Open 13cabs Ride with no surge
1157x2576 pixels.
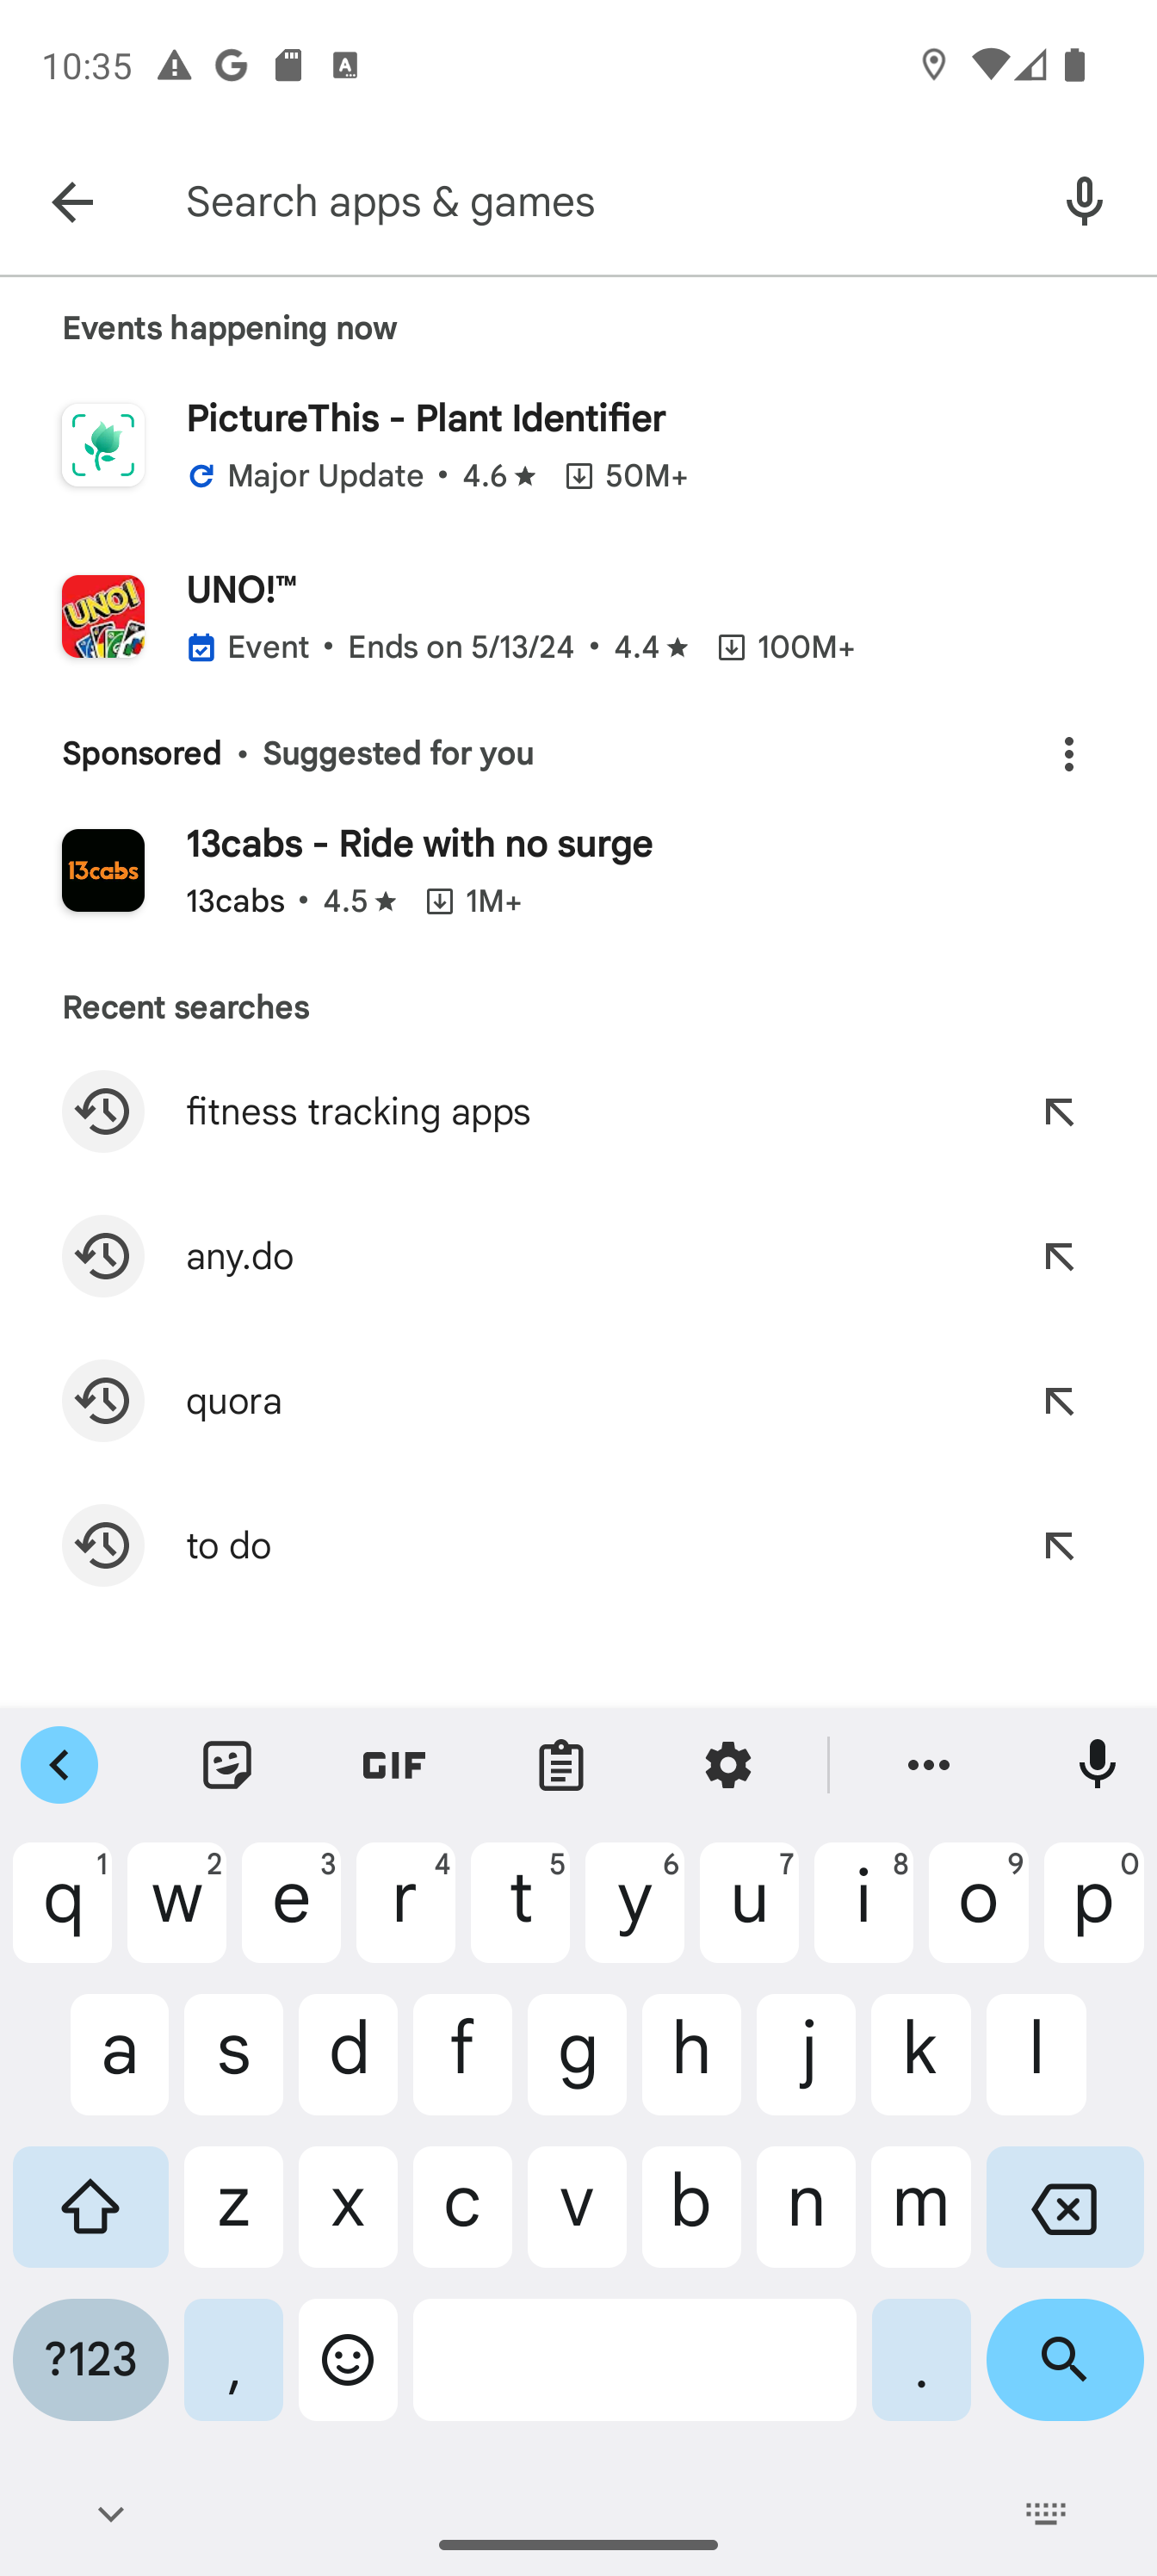coord(578,871)
